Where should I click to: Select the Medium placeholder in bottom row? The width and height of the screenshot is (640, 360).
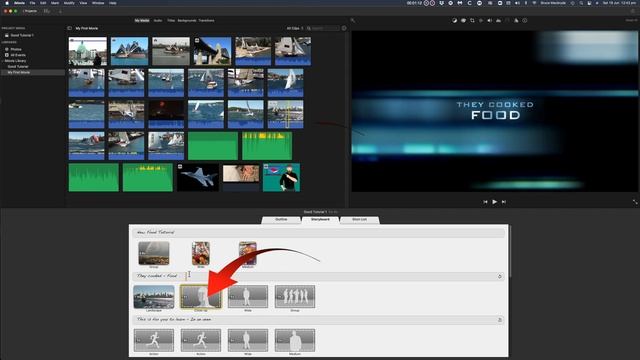295,340
